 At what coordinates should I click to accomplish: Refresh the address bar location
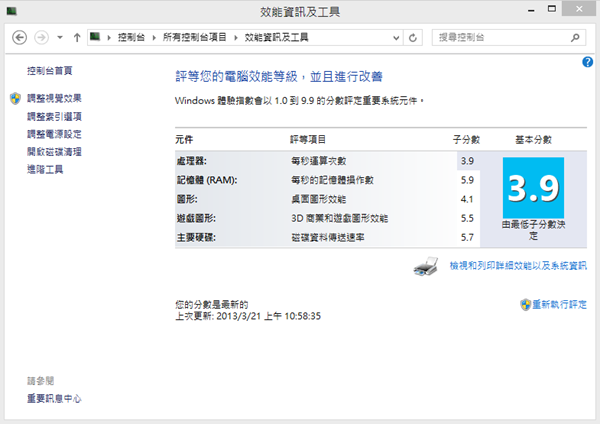pyautogui.click(x=413, y=37)
